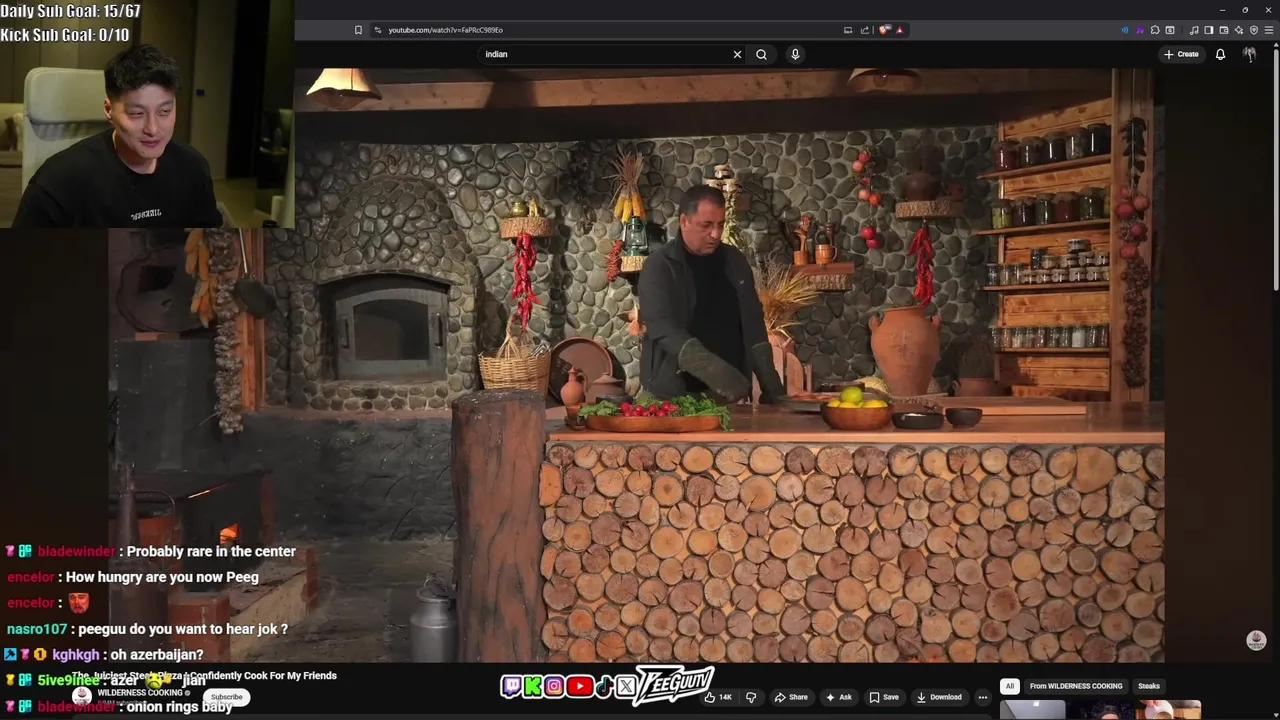Bookmark this page with the bookmark icon

[358, 30]
